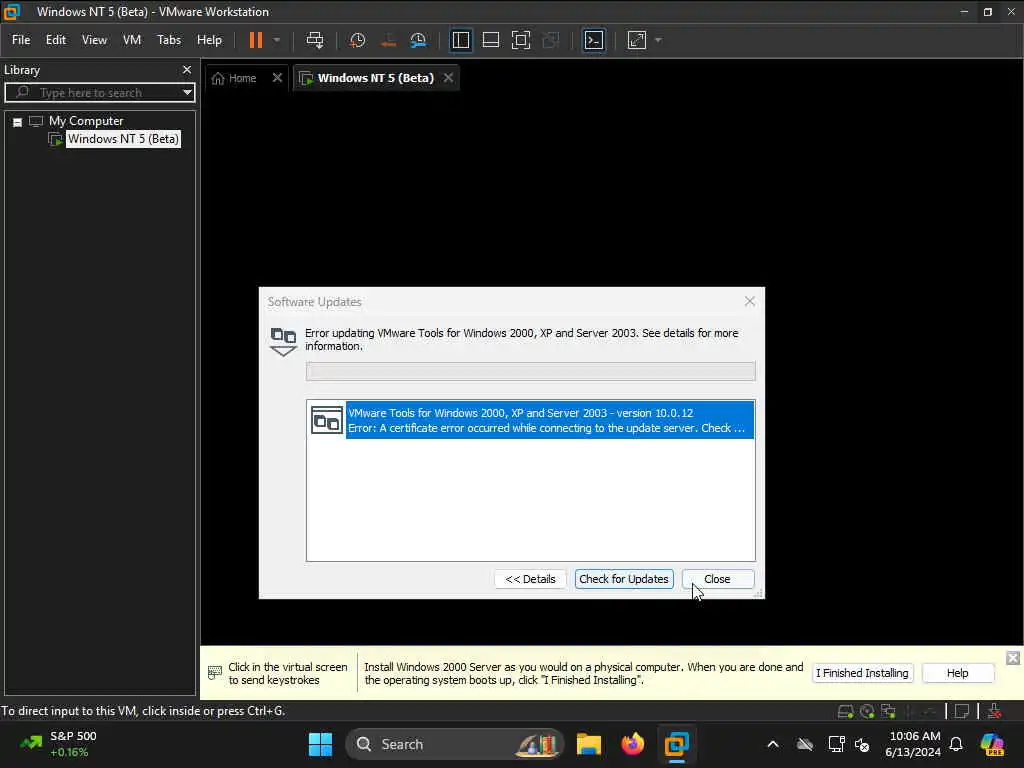Open File Explorer from the taskbar
This screenshot has height=768, width=1024.
click(x=588, y=744)
